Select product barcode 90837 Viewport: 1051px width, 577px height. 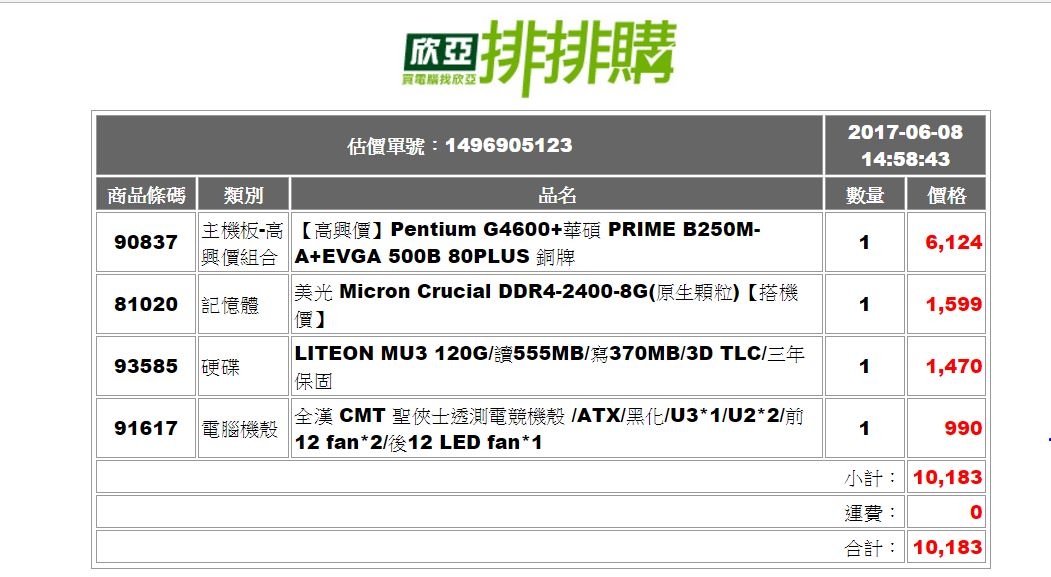(x=146, y=242)
